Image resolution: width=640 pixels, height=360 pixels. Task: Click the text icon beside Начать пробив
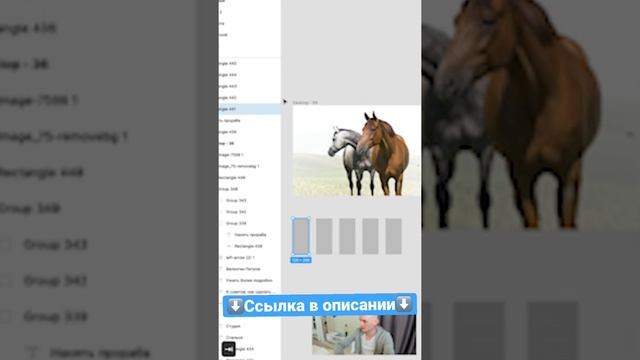[x=229, y=235]
